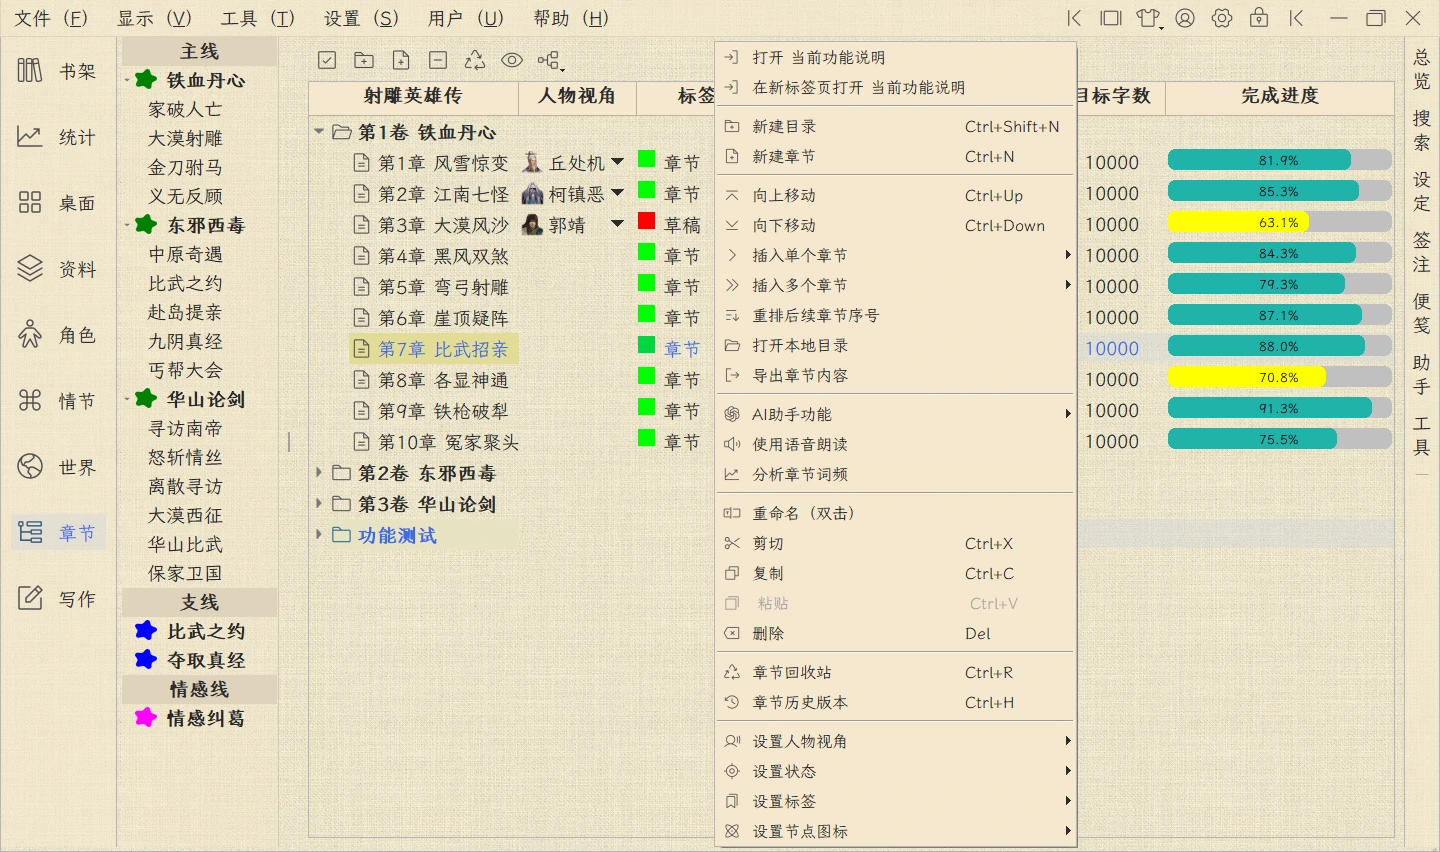Viewport: 1440px width, 852px height.
Task: Choose 新建章节 from context menu
Action: point(896,156)
